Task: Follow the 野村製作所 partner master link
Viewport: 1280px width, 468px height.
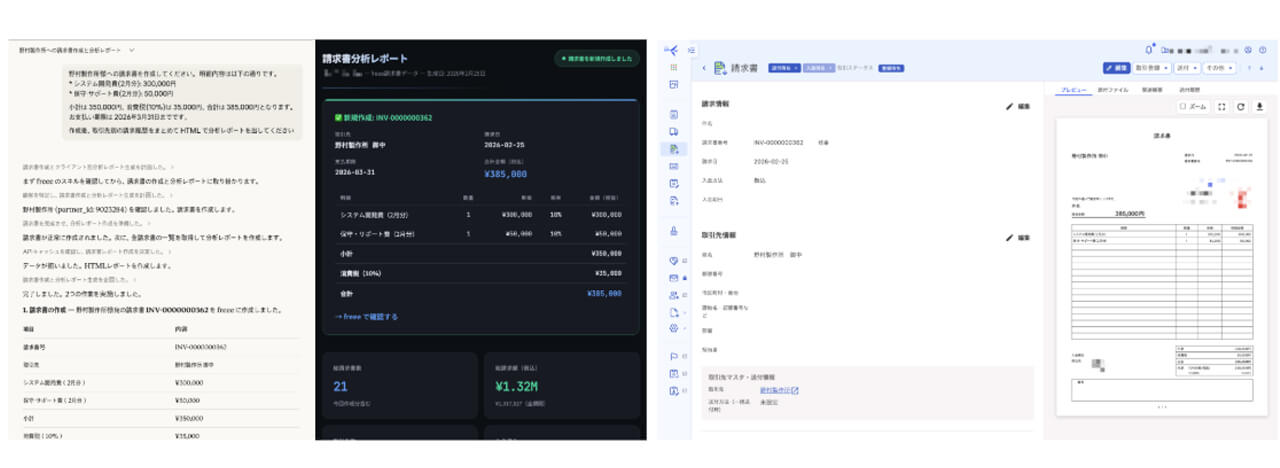Action: [778, 390]
